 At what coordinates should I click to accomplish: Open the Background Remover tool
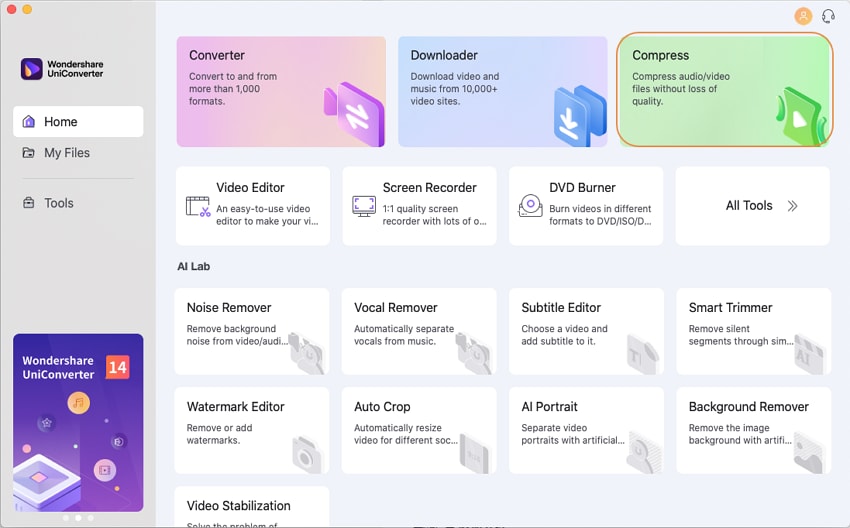(754, 430)
